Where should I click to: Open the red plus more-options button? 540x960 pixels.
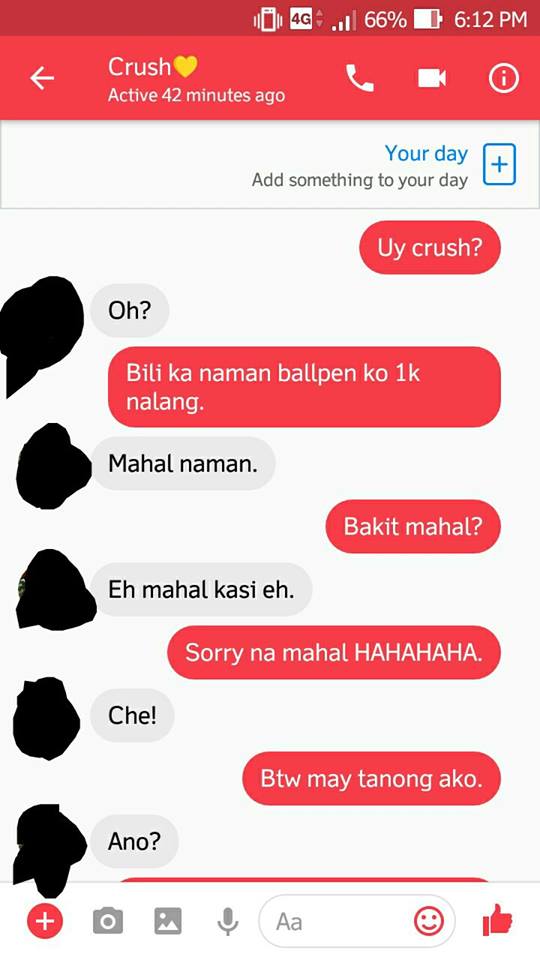[45, 921]
